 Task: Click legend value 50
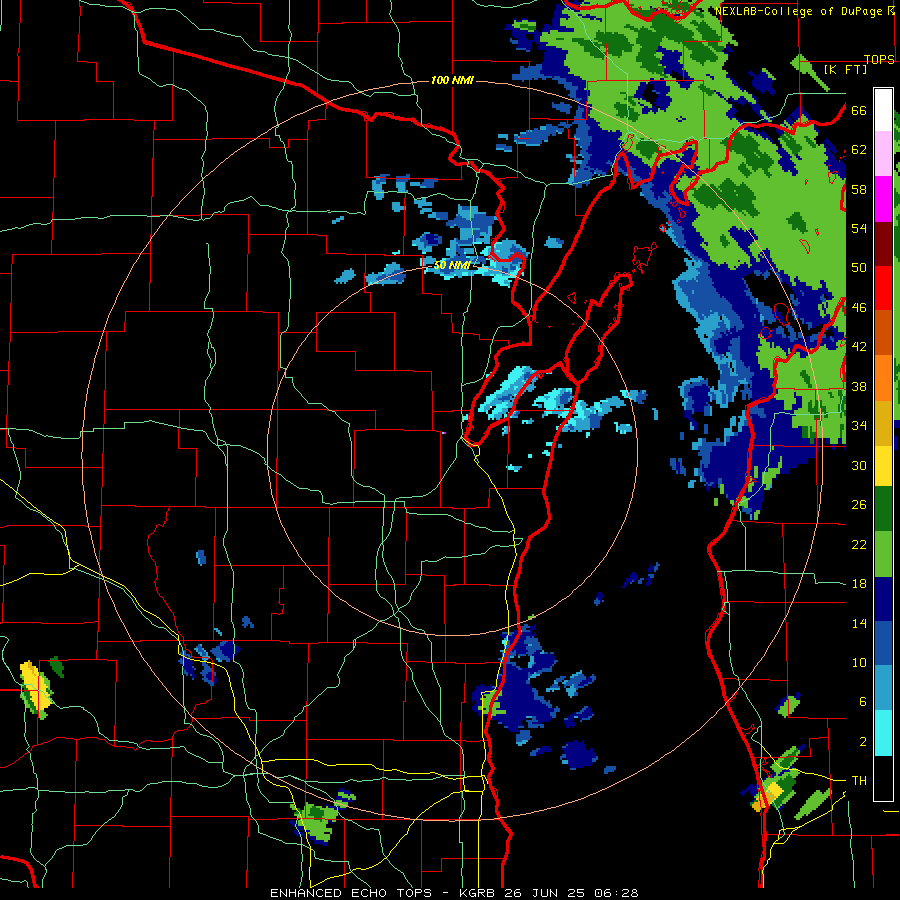point(859,267)
